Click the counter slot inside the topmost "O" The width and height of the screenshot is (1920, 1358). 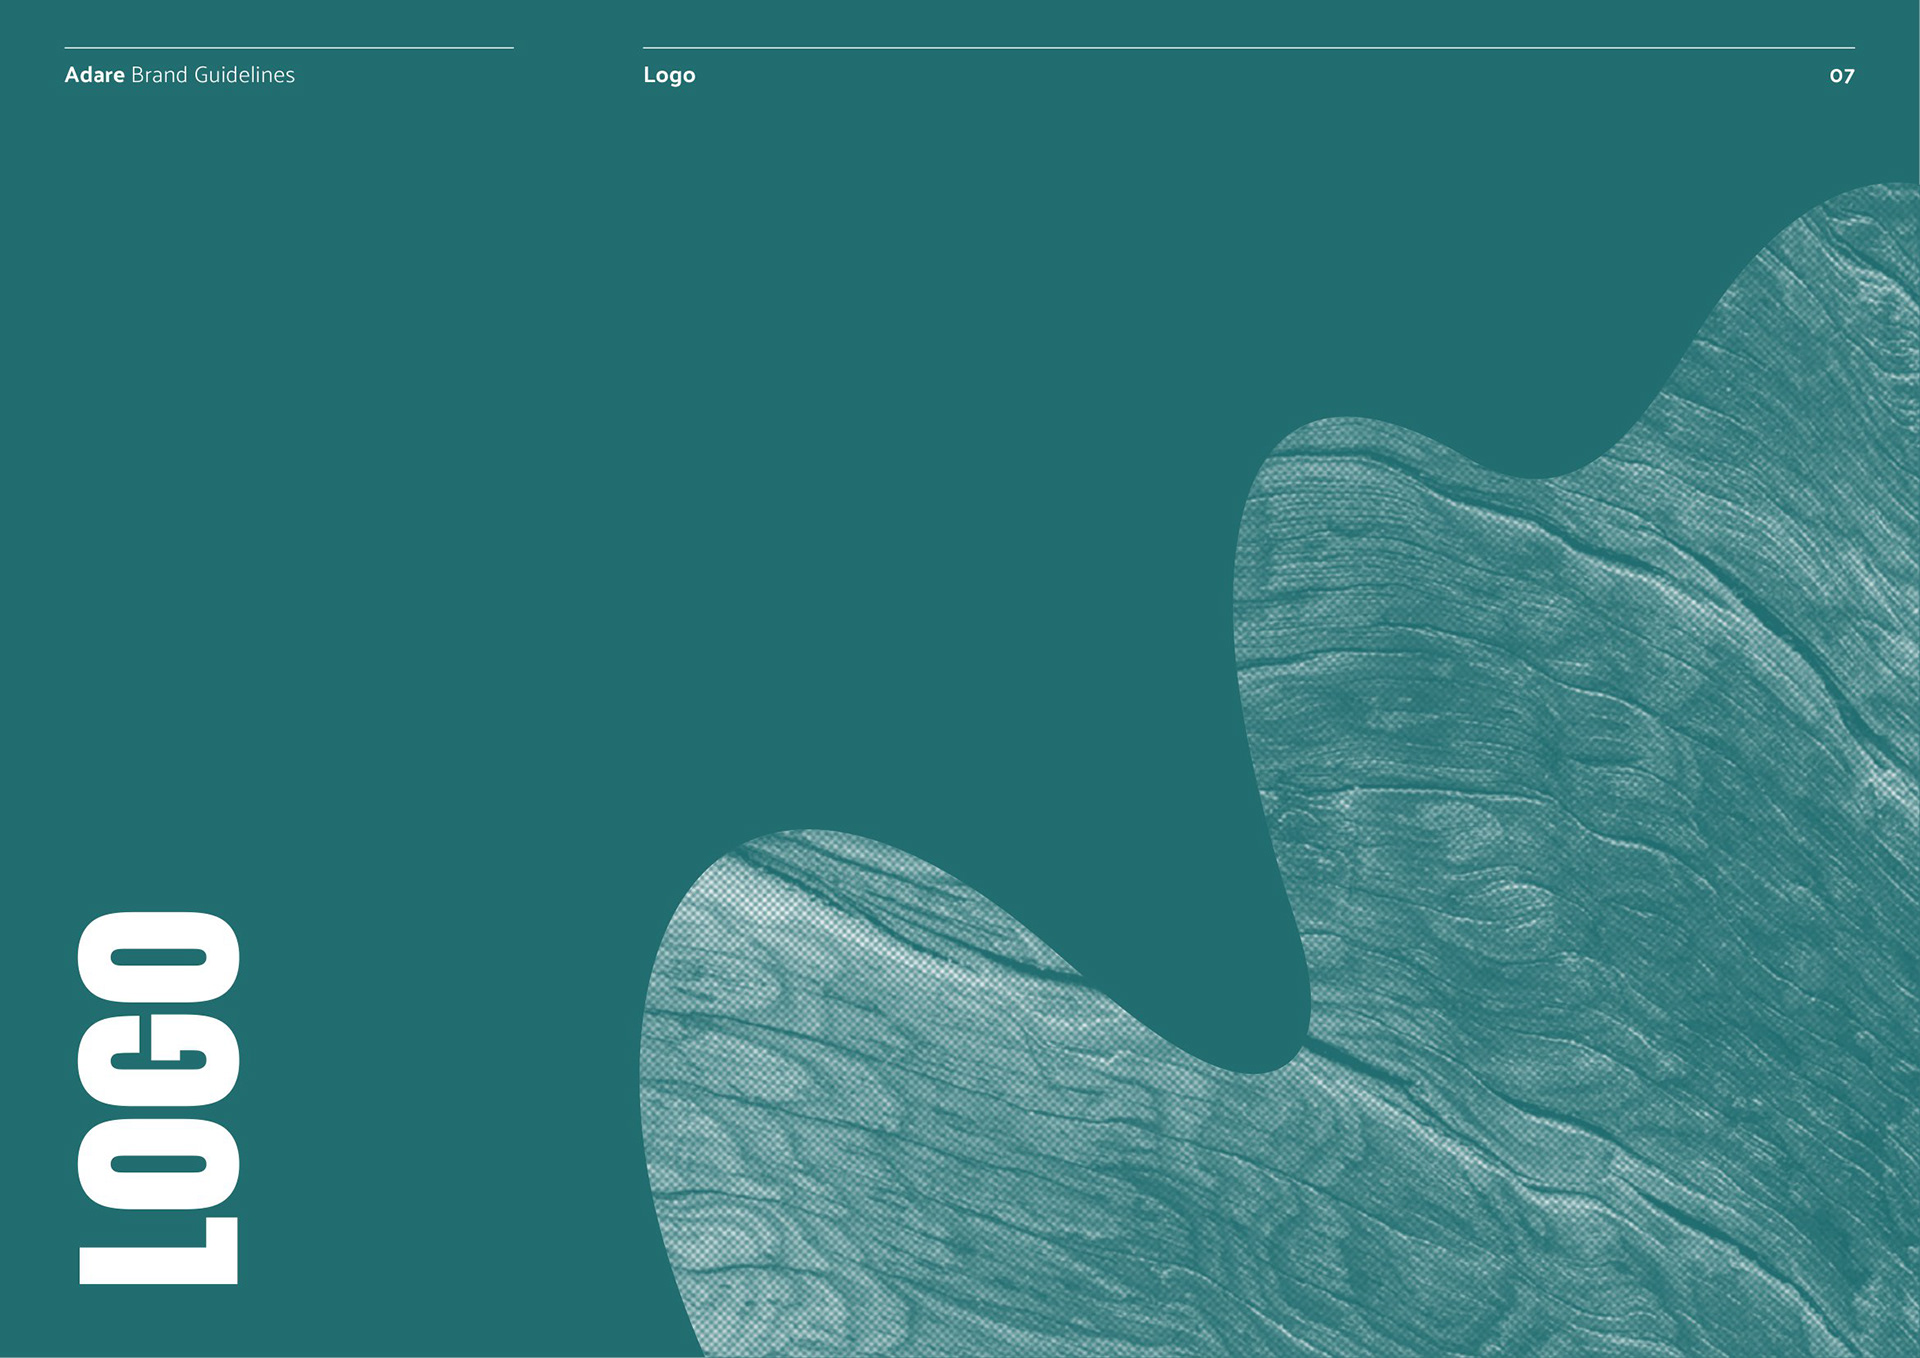[x=158, y=957]
